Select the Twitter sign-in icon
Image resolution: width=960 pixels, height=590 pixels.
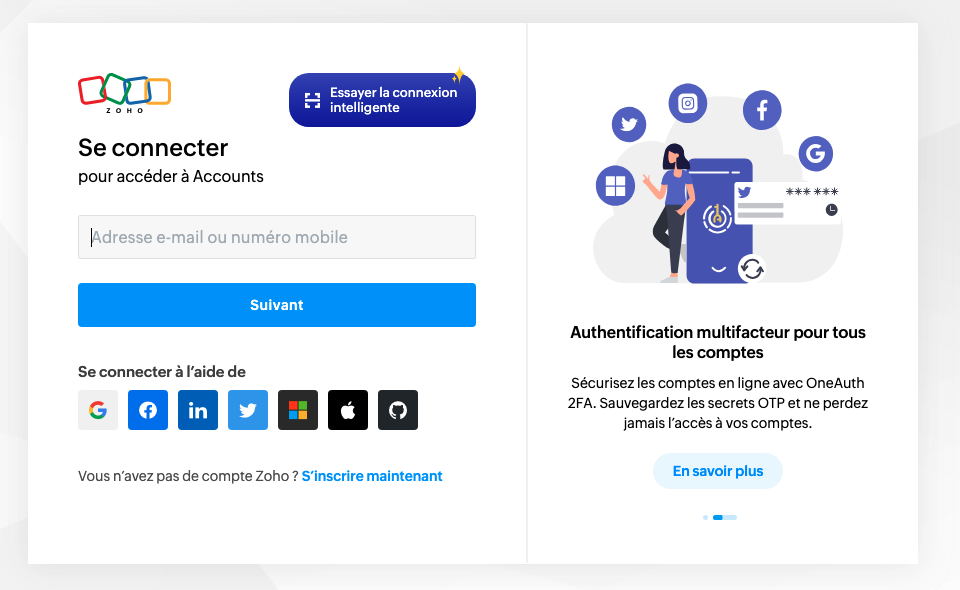pos(248,410)
